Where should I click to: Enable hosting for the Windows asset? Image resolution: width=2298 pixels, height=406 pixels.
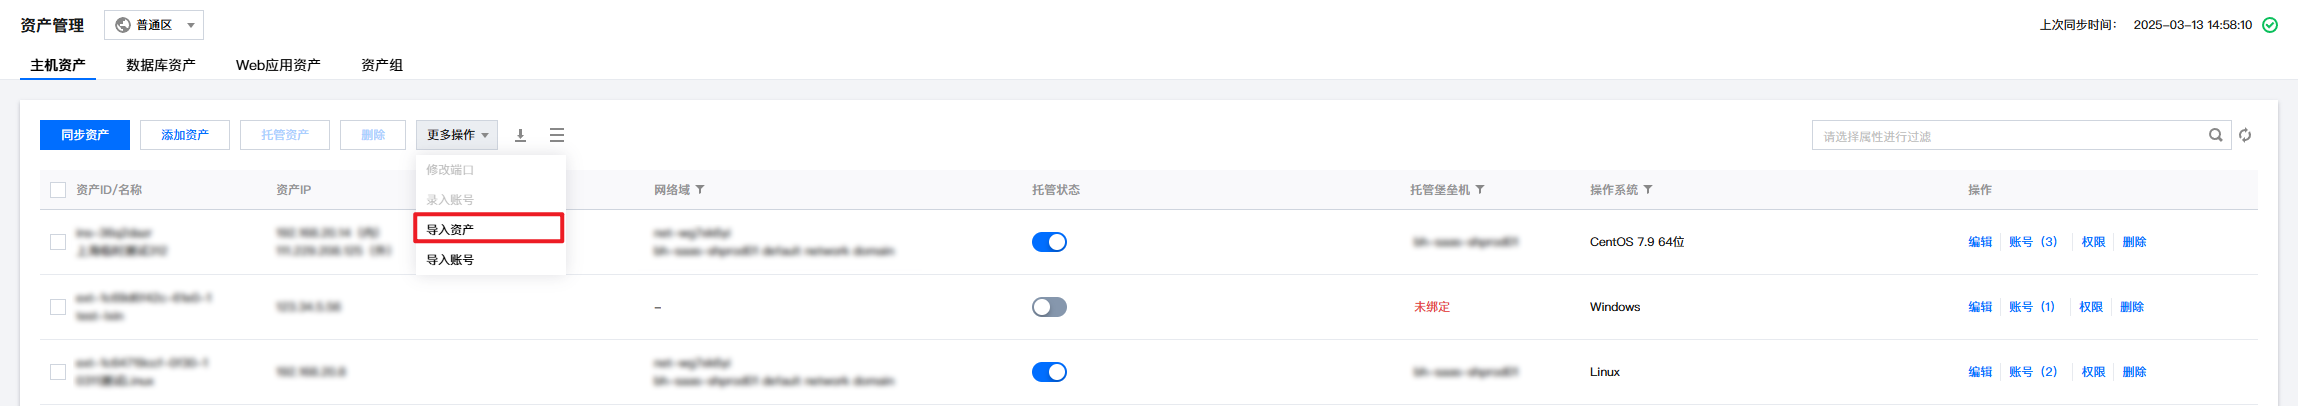point(1049,307)
